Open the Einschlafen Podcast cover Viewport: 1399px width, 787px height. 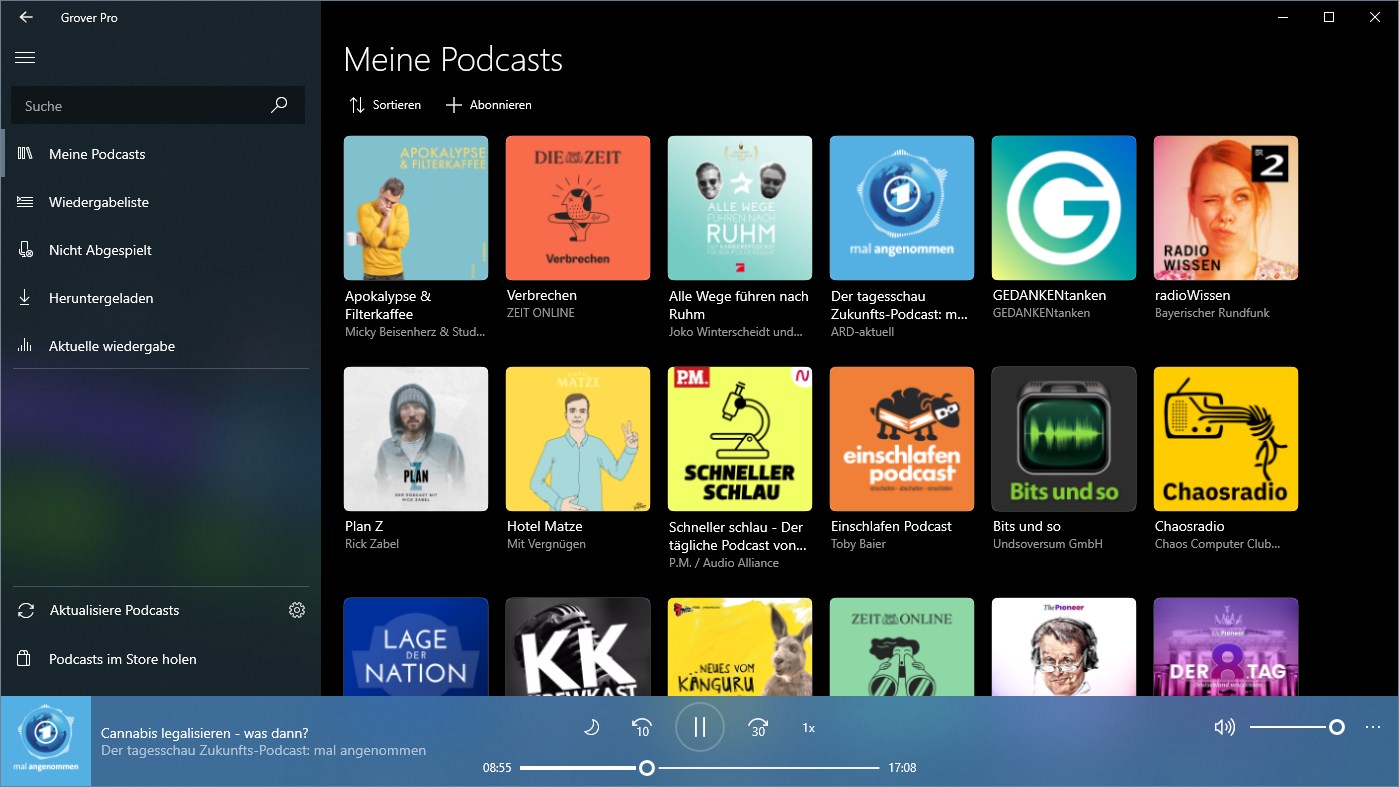pos(902,439)
